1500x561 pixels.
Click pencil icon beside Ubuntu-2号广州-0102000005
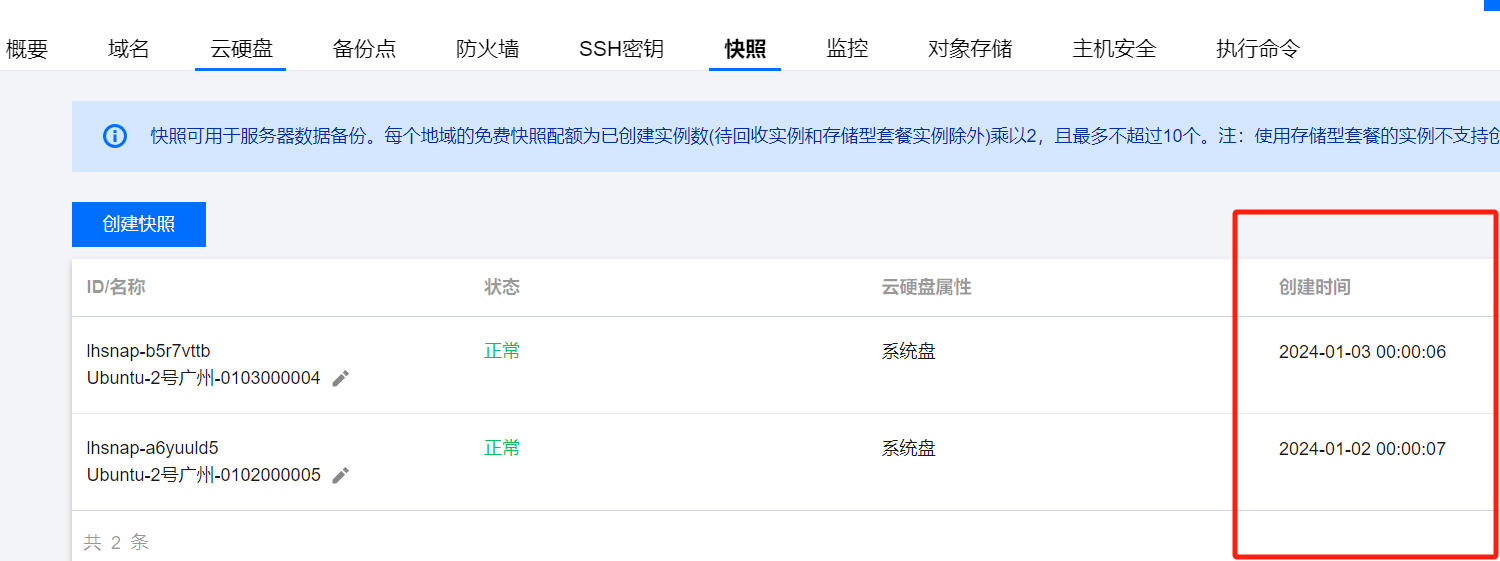click(x=341, y=476)
